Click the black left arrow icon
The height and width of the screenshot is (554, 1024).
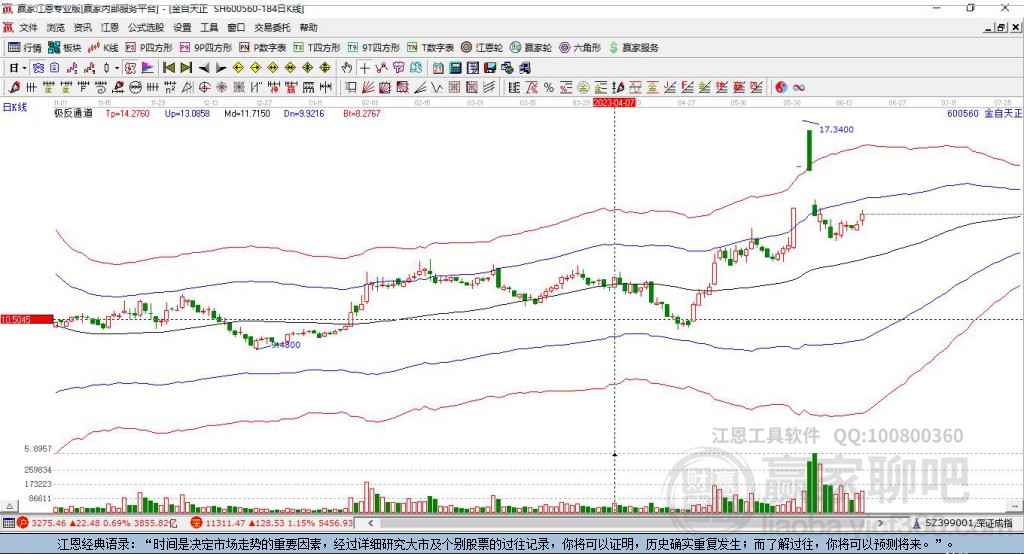coord(204,68)
